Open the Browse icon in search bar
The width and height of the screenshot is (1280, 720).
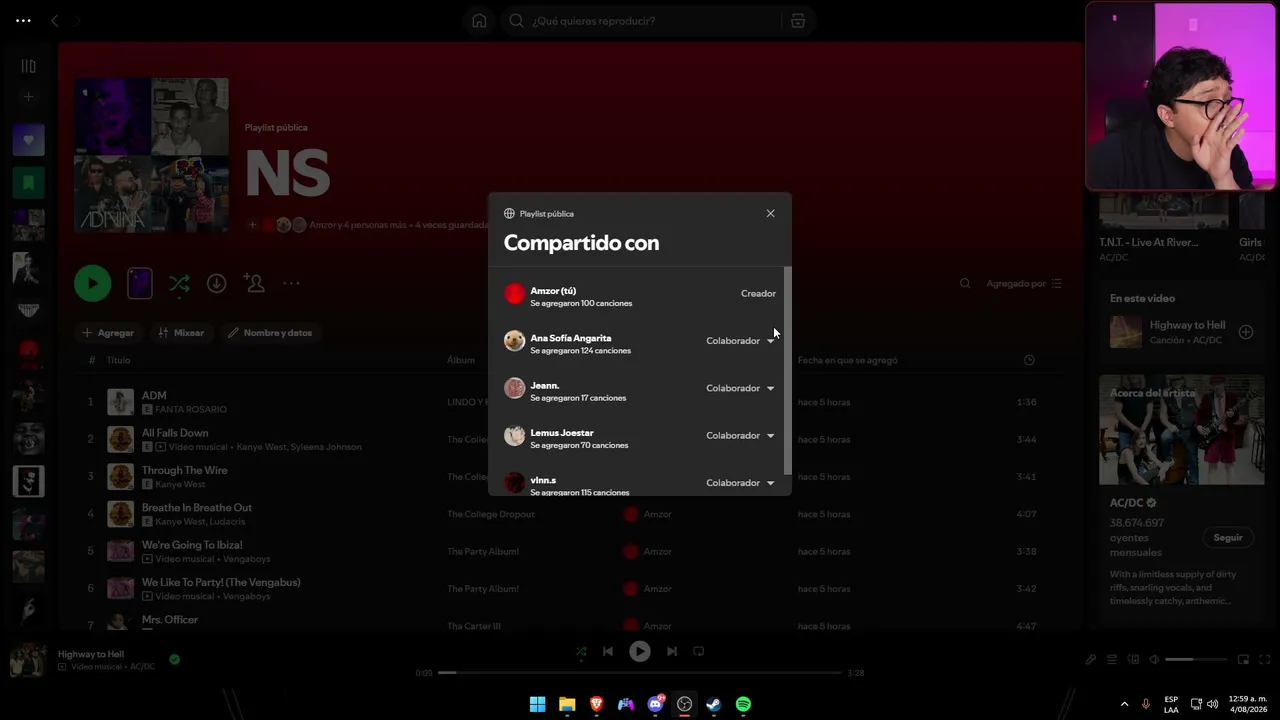pos(797,21)
